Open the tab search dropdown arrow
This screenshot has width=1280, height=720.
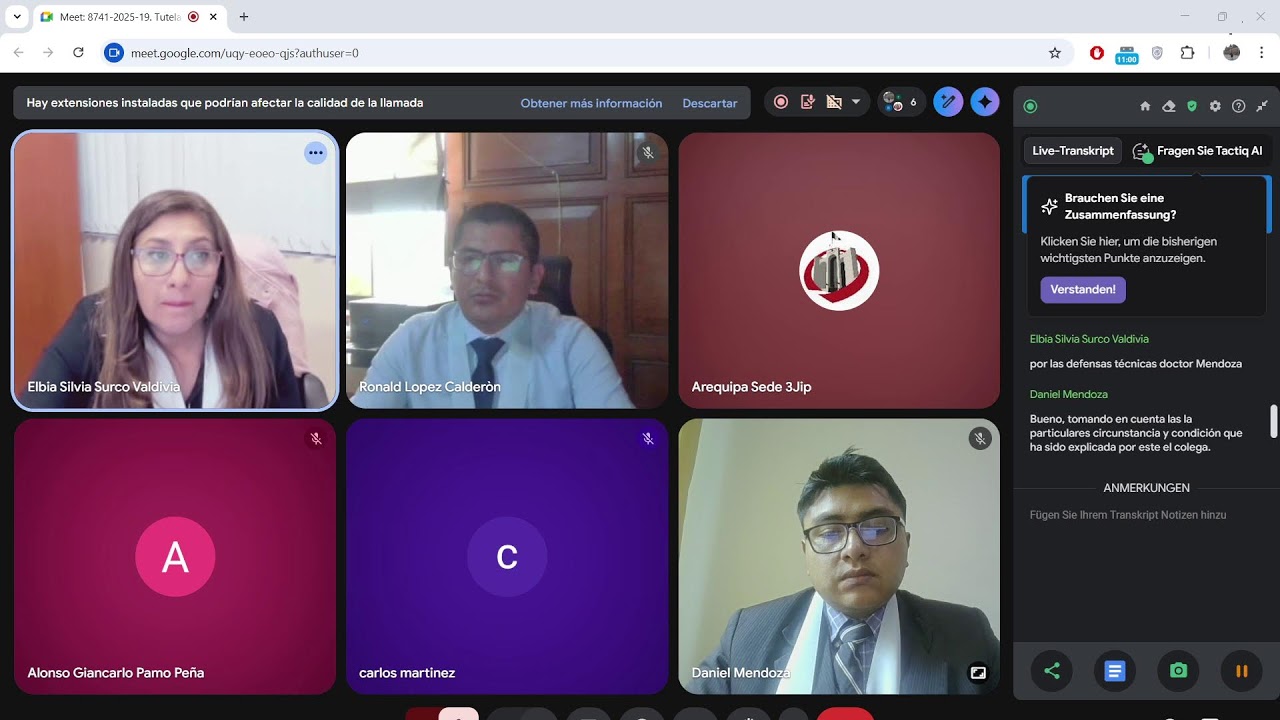pos(17,17)
